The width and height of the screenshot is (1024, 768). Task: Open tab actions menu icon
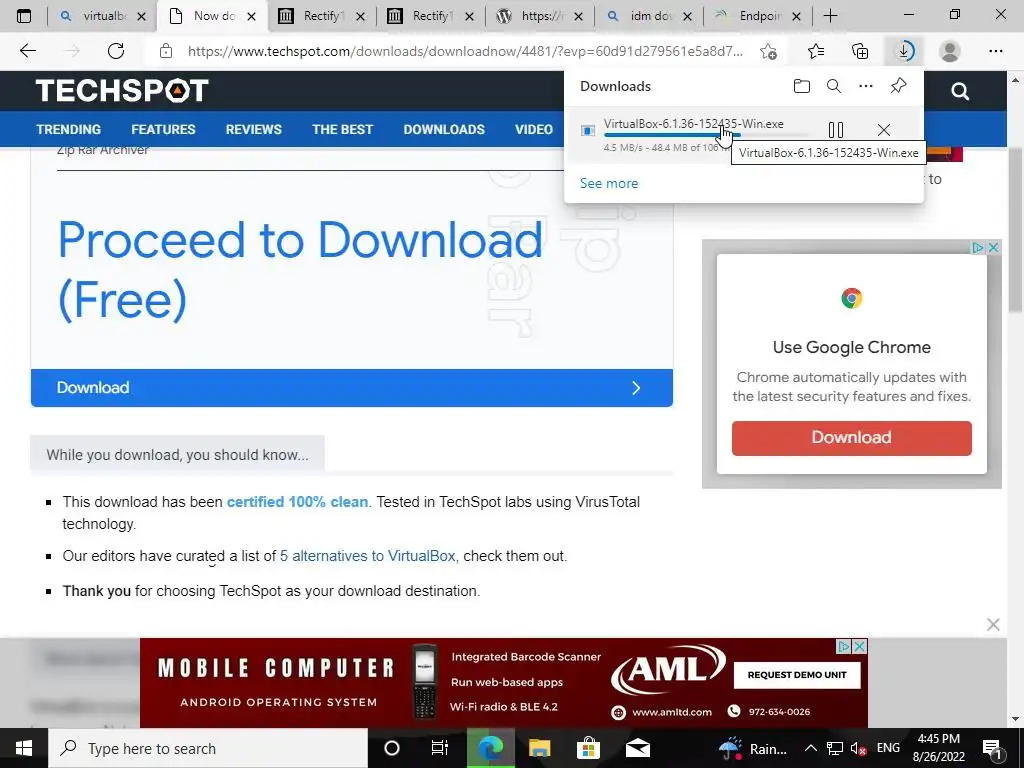pos(24,16)
